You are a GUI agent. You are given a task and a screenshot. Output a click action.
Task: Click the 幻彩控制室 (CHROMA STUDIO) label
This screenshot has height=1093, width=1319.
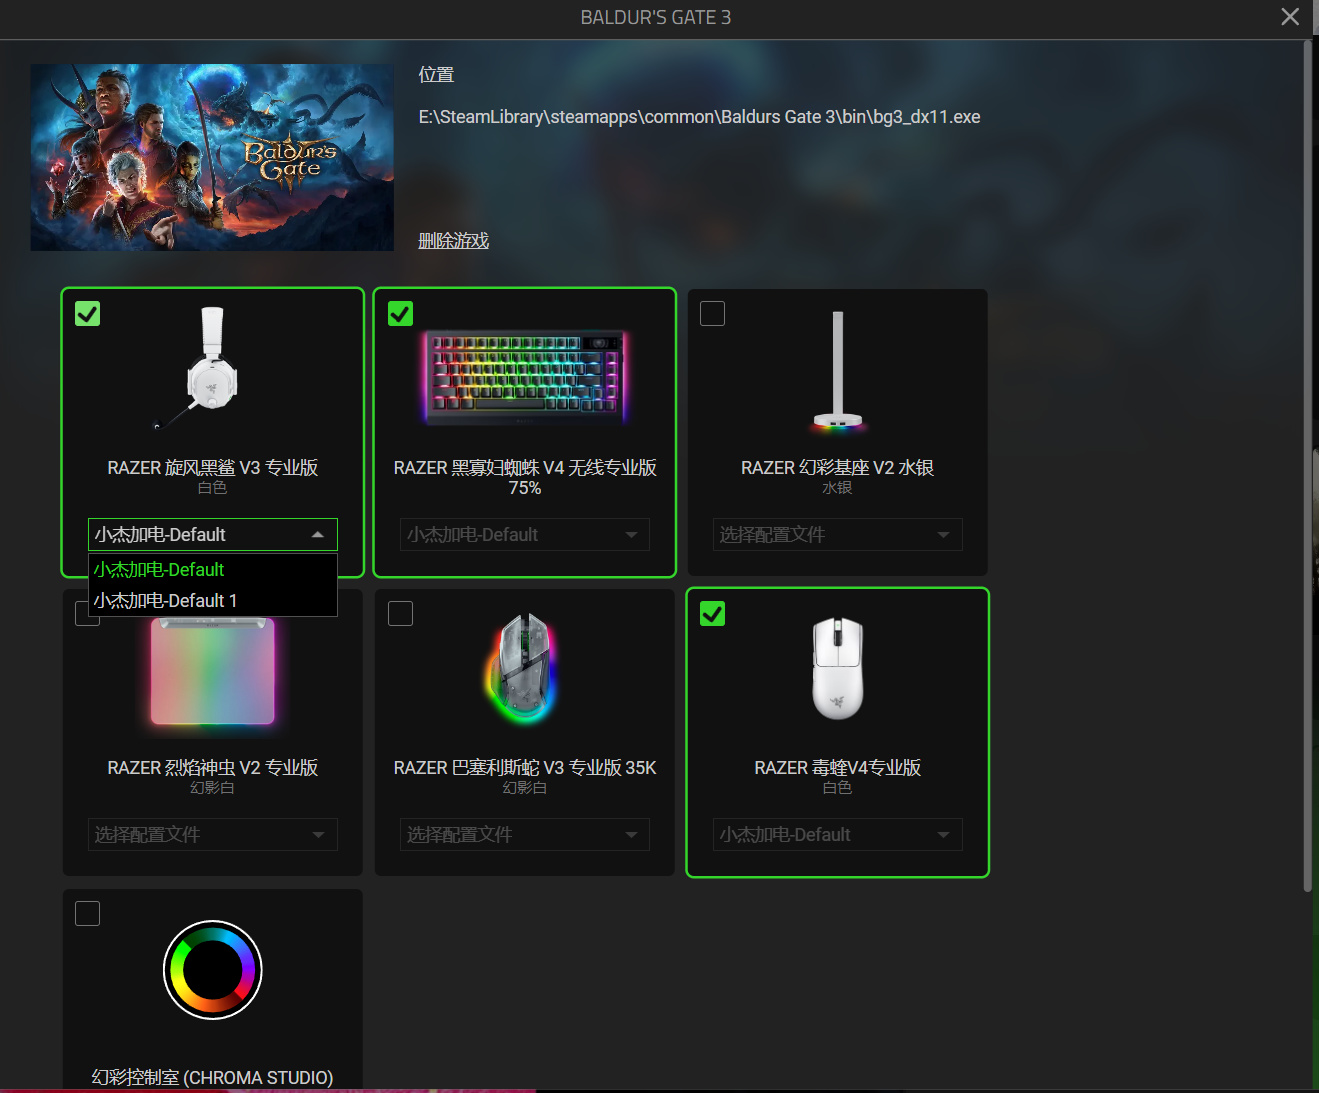click(x=213, y=1078)
